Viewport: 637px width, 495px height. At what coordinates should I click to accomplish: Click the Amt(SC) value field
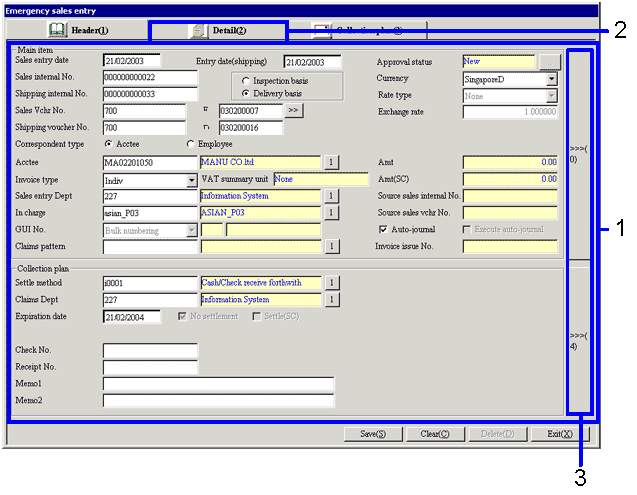coord(510,179)
